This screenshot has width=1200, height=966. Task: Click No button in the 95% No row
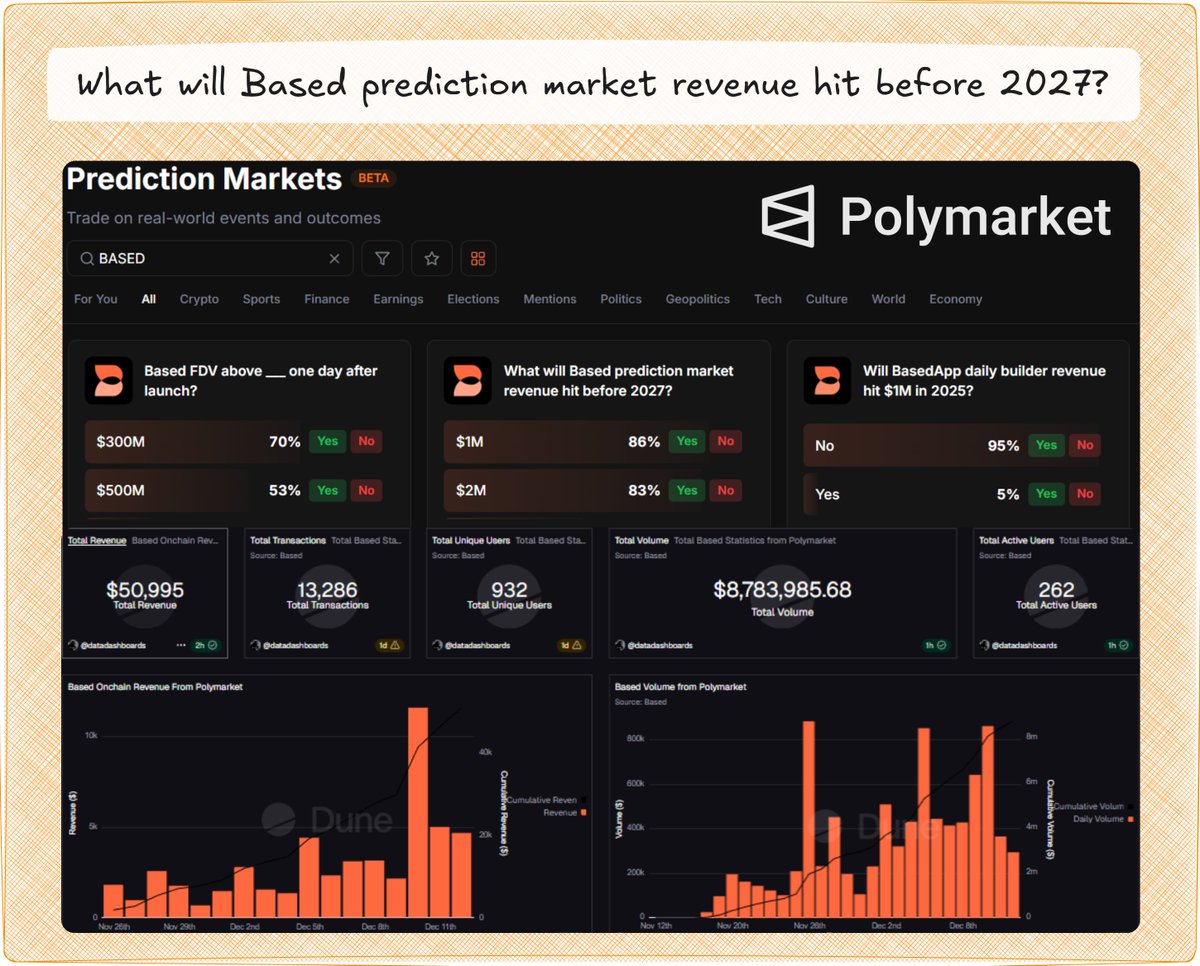pos(1085,445)
